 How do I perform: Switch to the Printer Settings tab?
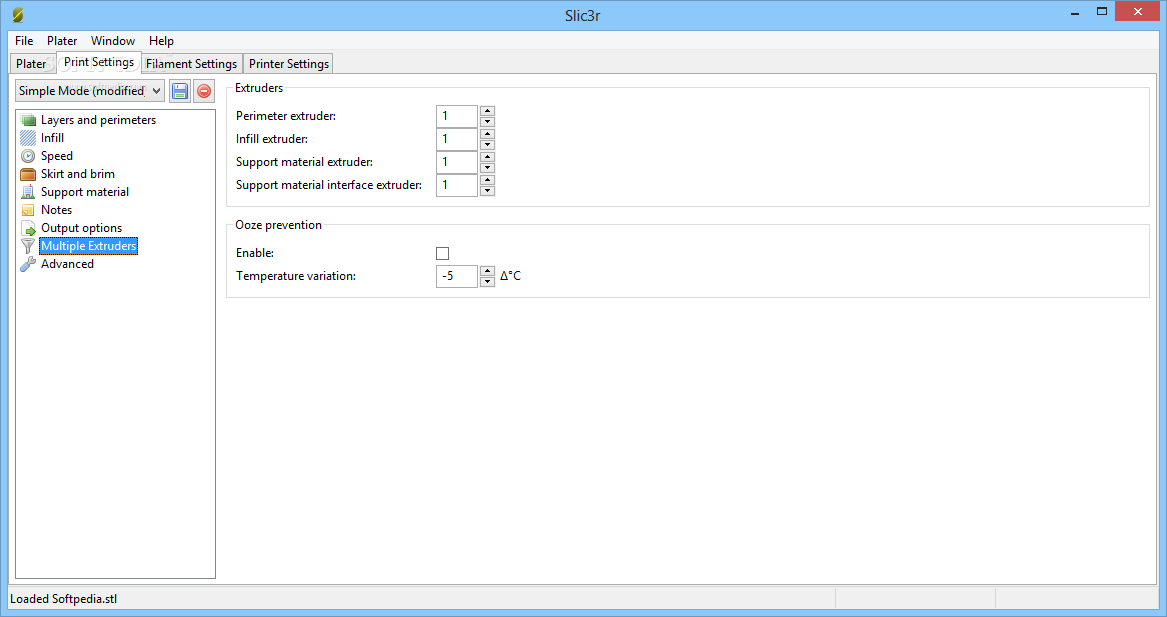(289, 64)
